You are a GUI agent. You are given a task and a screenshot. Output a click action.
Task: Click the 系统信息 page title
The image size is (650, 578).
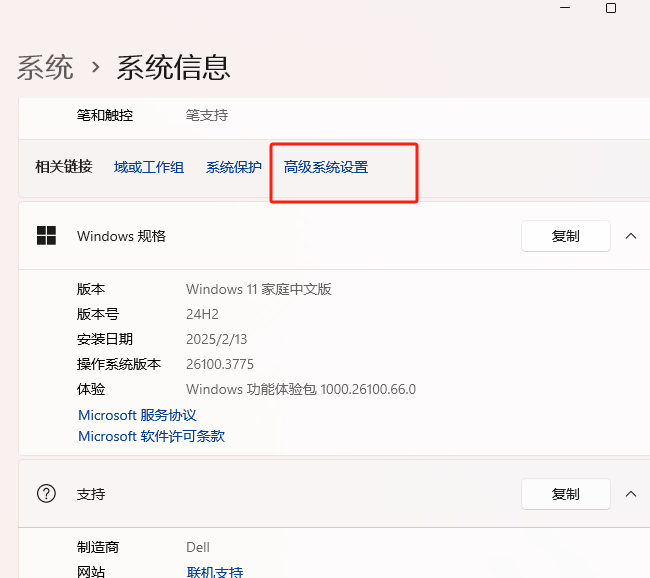[173, 67]
